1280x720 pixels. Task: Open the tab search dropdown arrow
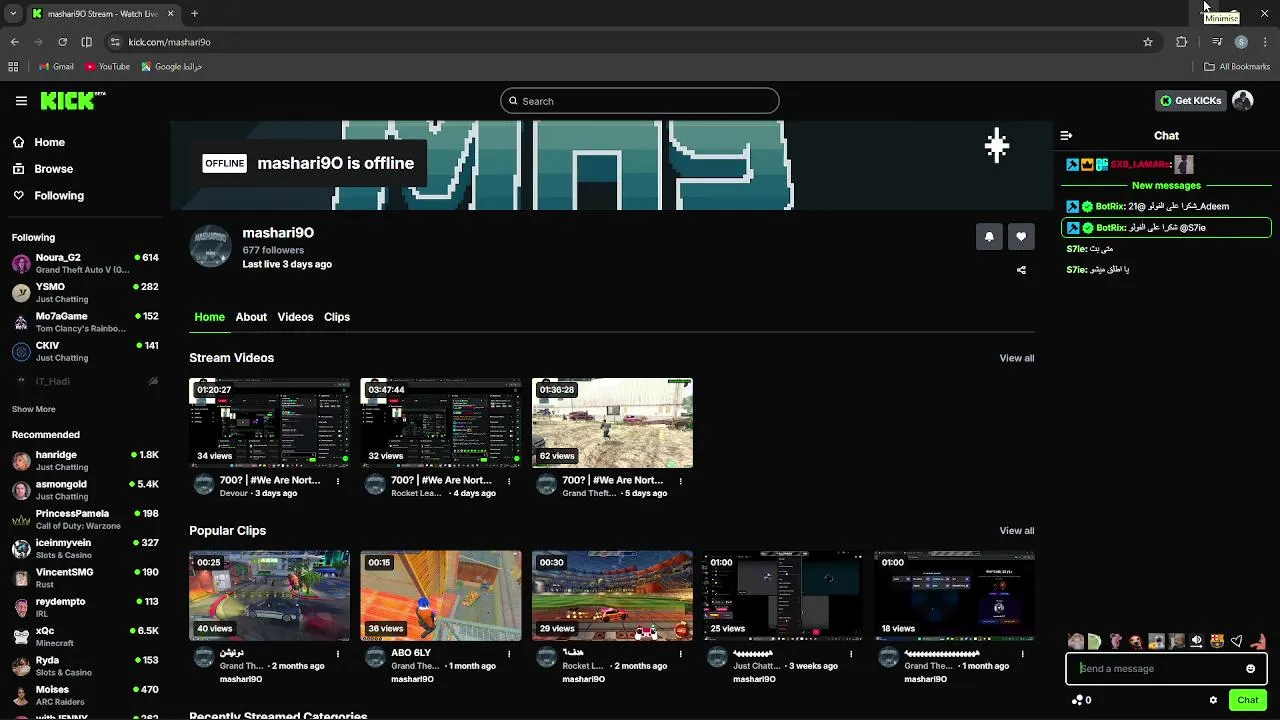(13, 14)
